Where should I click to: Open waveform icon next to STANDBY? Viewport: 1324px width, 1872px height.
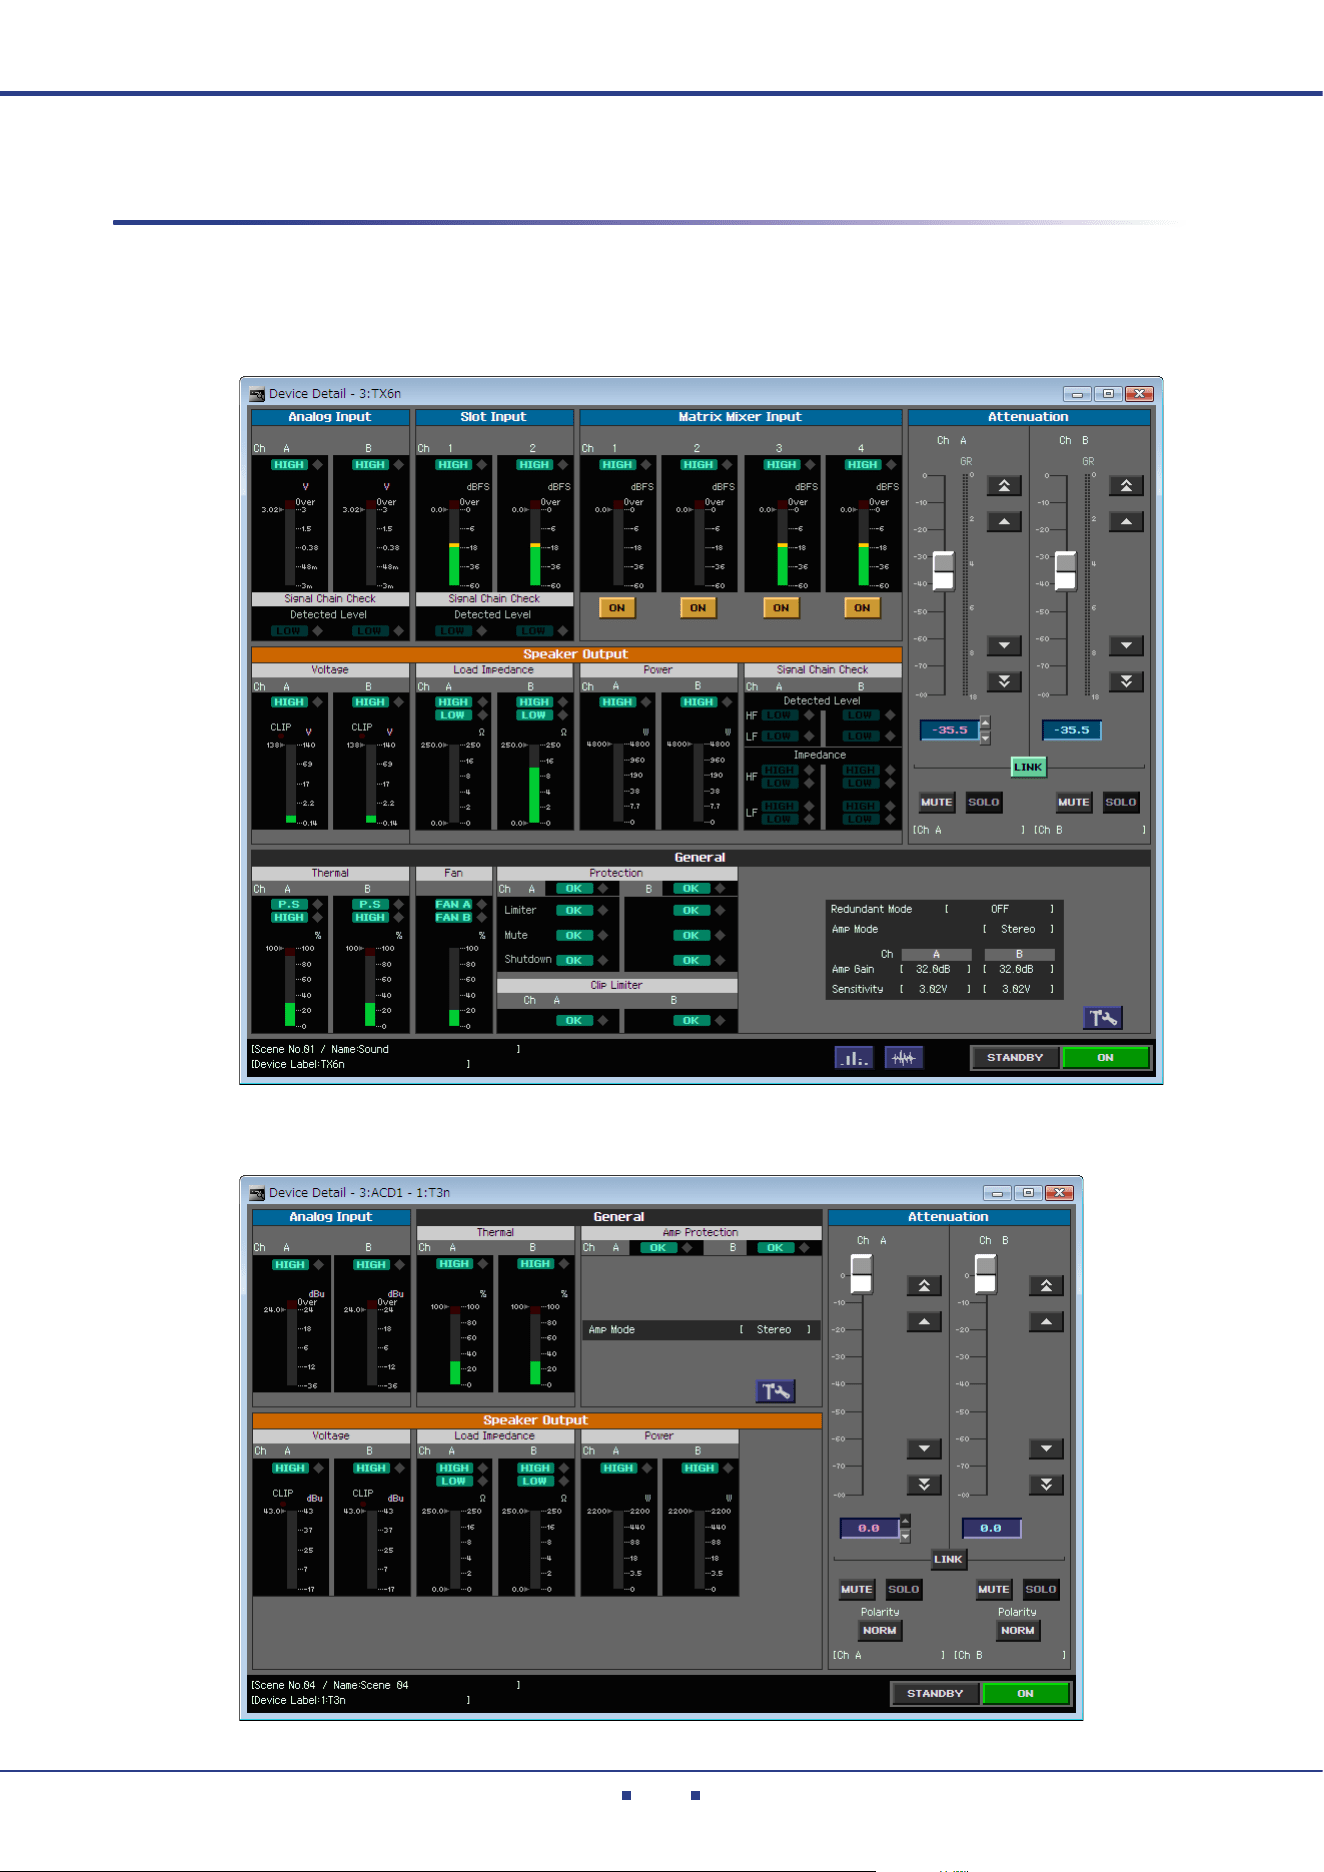tap(903, 1057)
